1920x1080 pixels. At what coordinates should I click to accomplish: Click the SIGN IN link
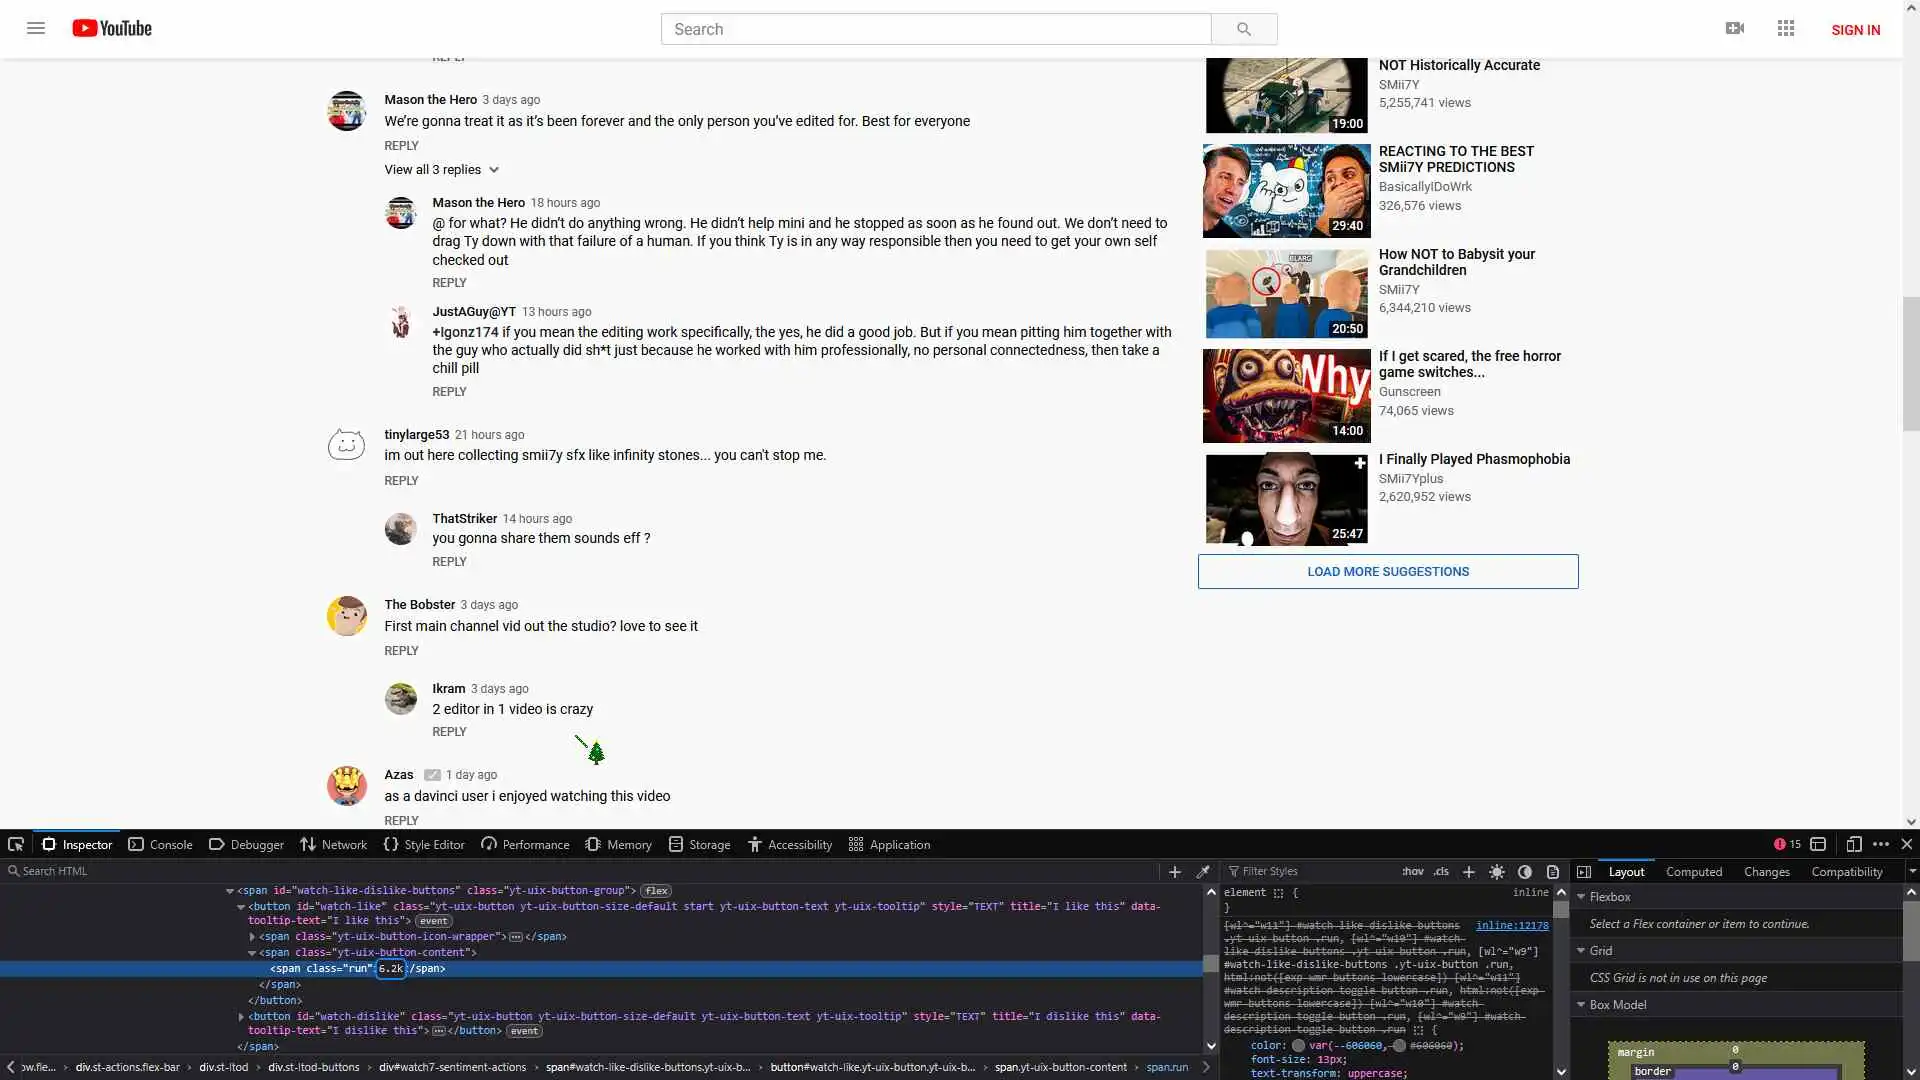[1855, 30]
